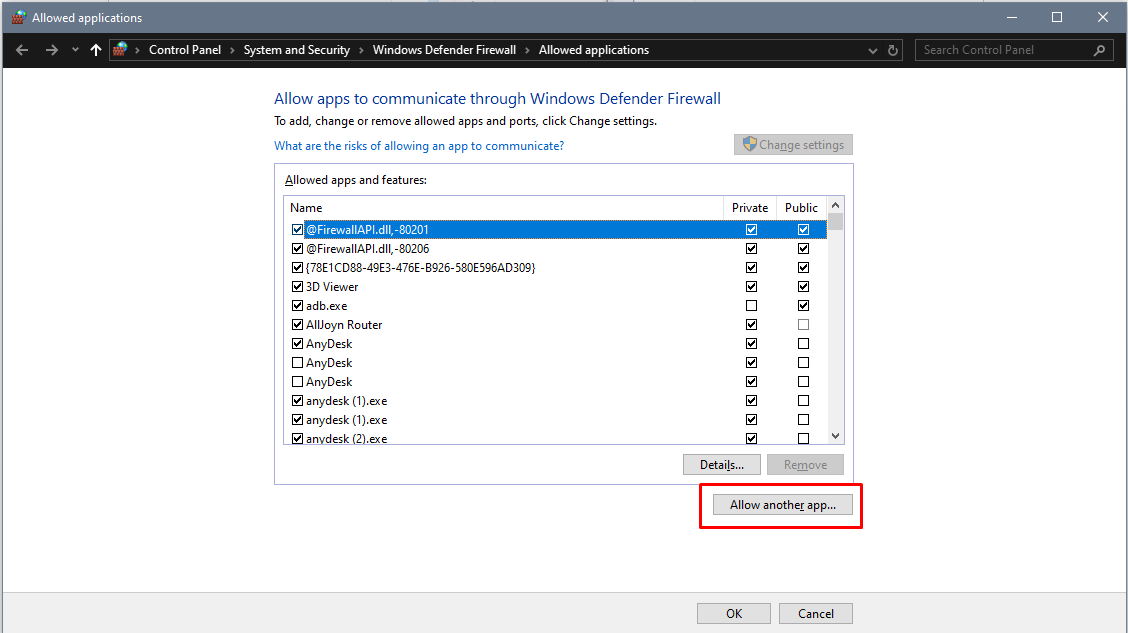
Task: Select the @FirewallAPI.dll,-80206 row
Action: 555,249
